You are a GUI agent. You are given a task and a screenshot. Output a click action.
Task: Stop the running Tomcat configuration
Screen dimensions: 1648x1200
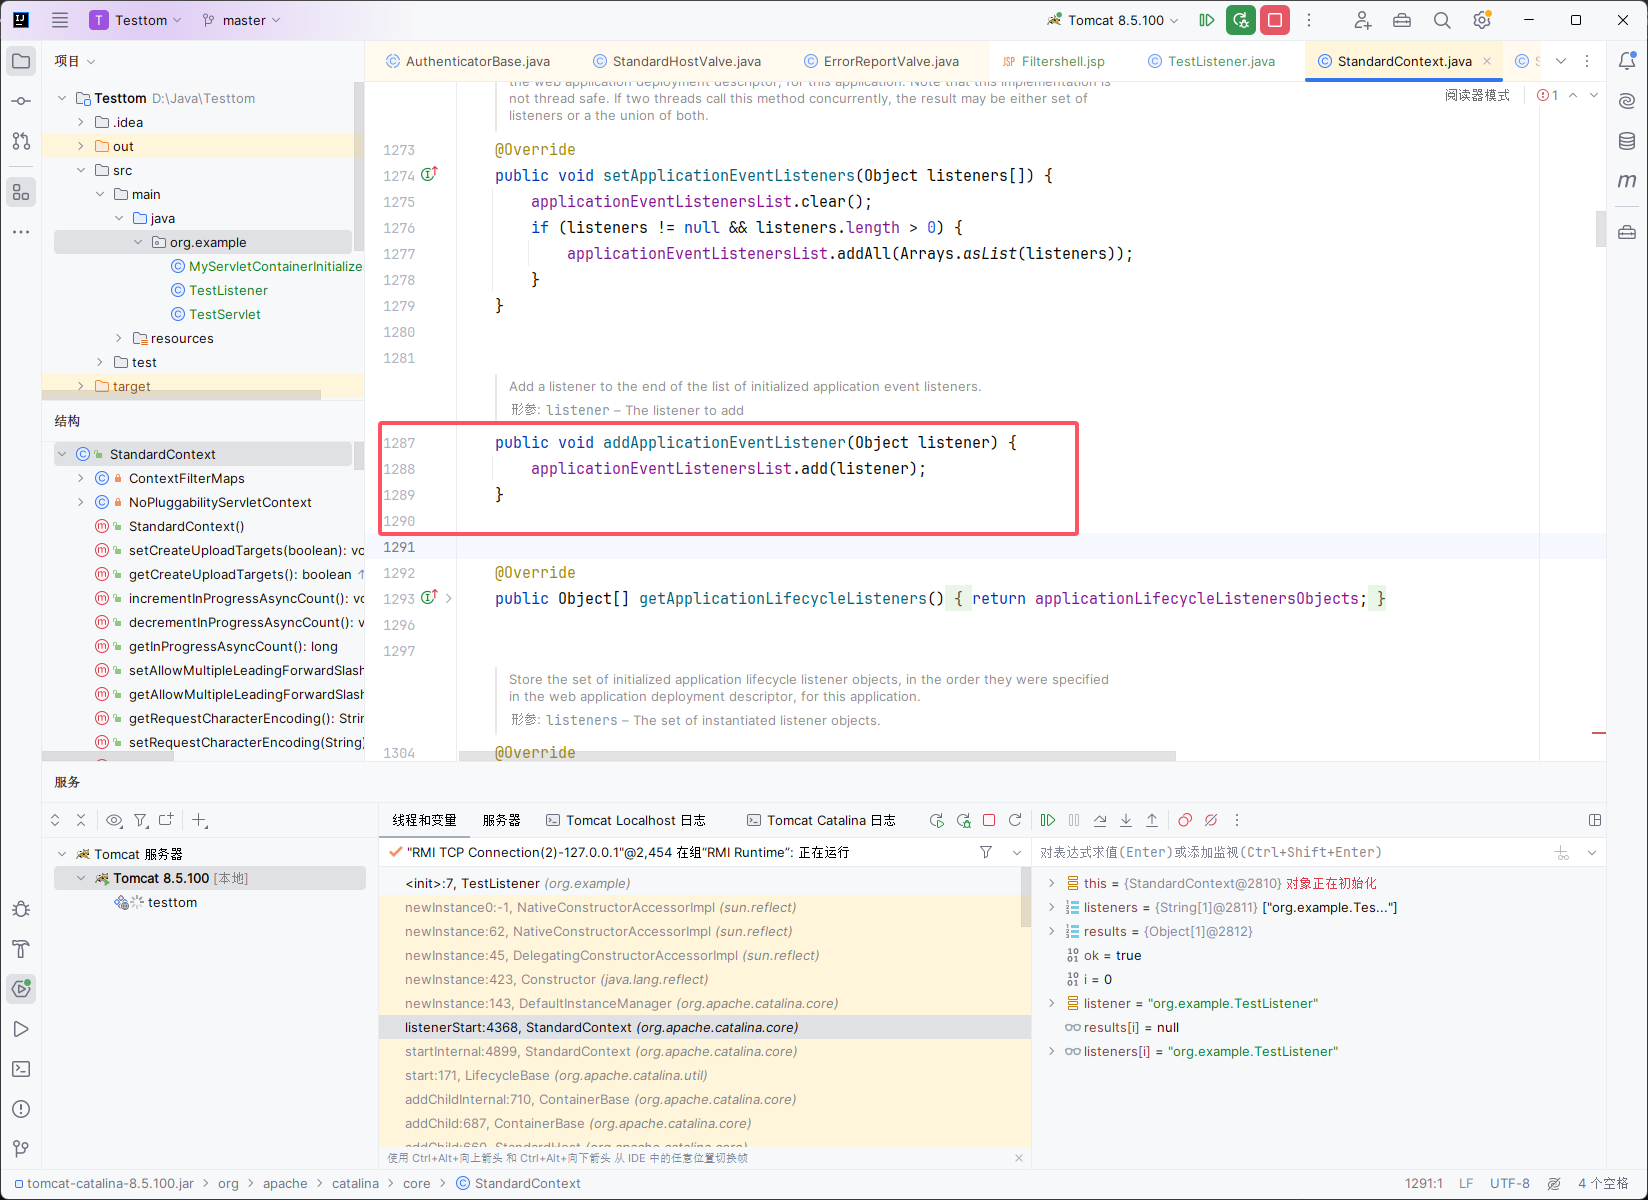[1275, 20]
